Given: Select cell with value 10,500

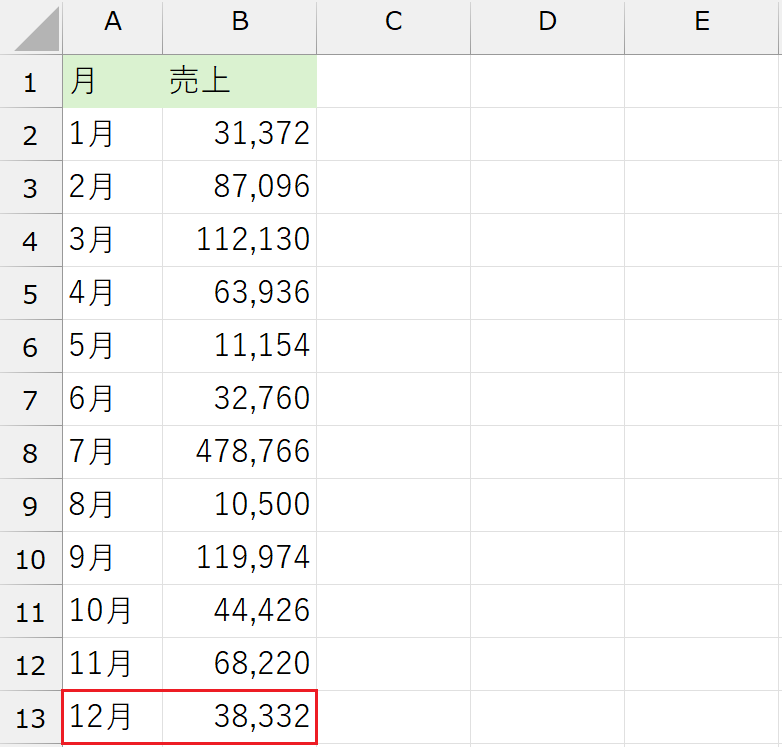Looking at the screenshot, I should point(239,505).
